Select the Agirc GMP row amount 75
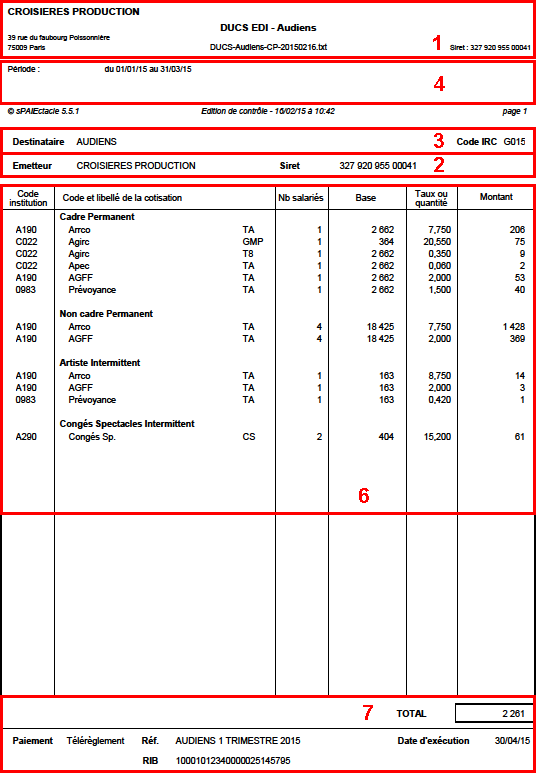Viewport: 536px width, 773px height. (x=520, y=242)
